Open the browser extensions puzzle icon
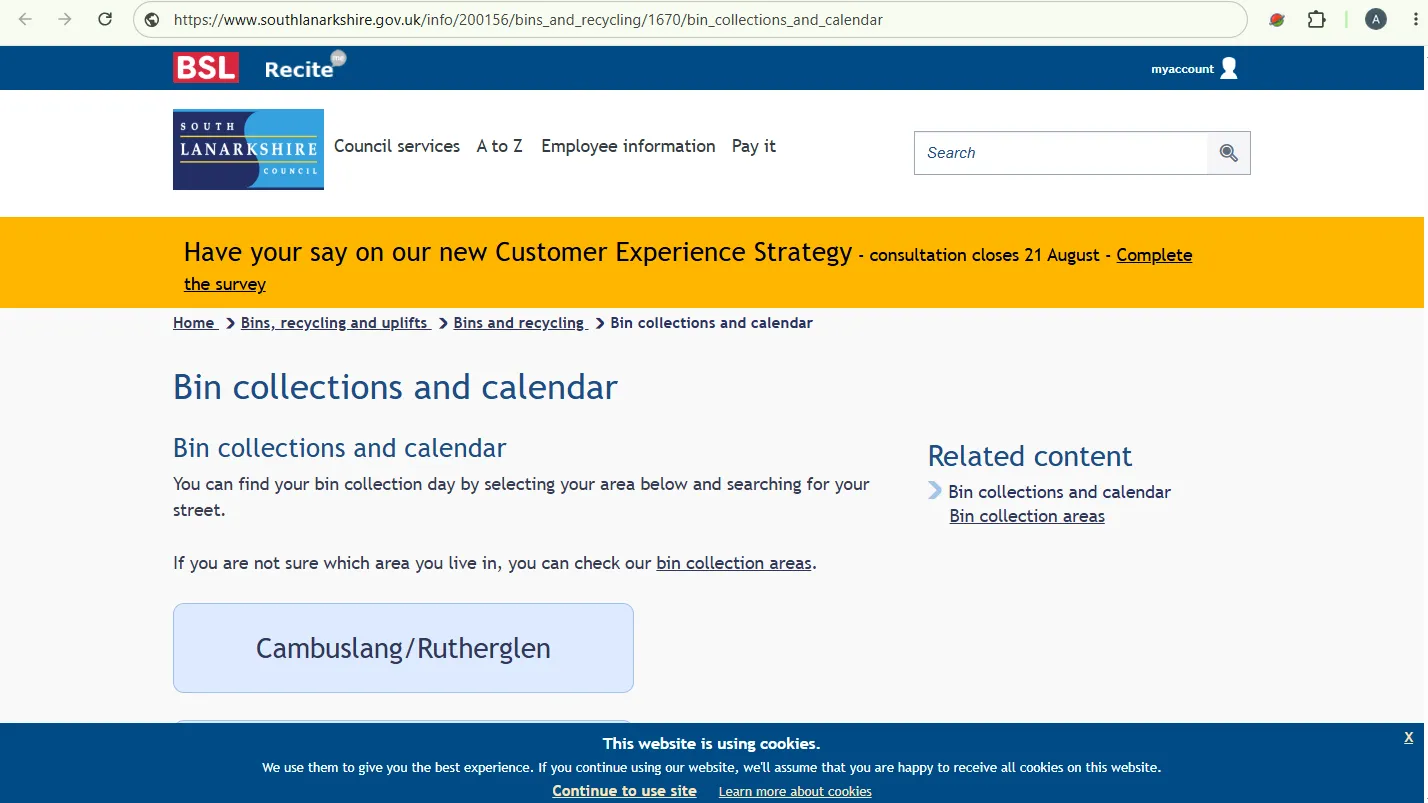Viewport: 1428px width, 803px height. [x=1316, y=19]
